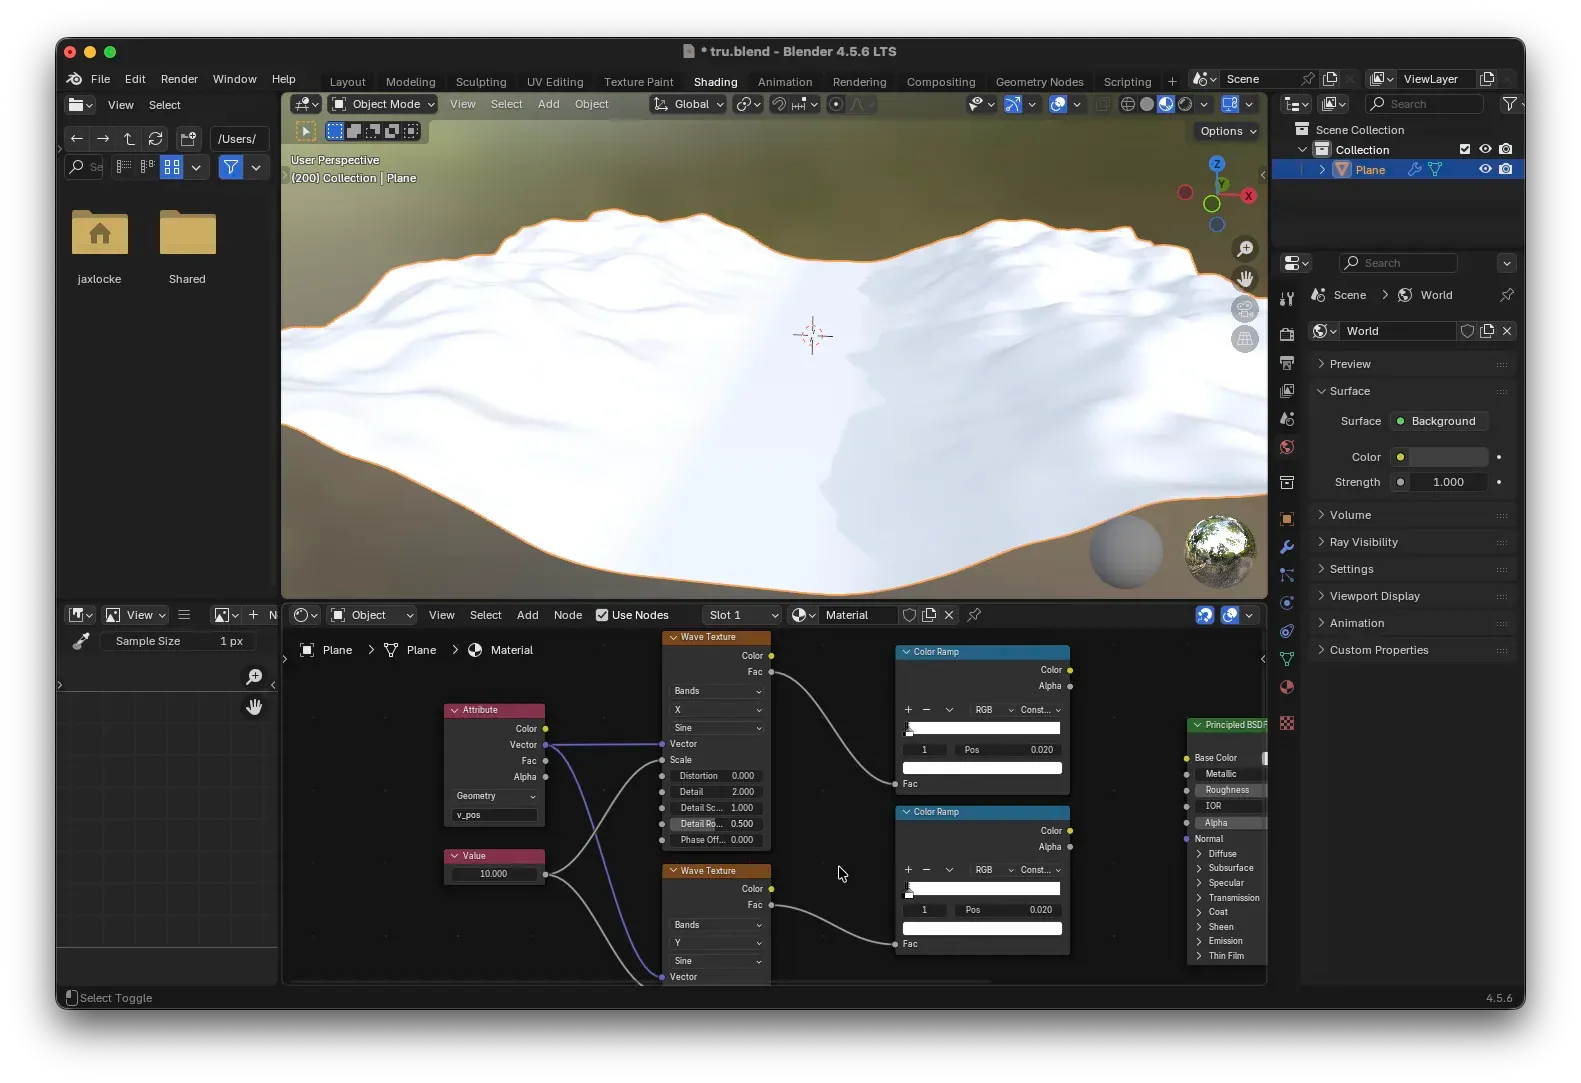Uncheck the Use Nodes checkbox
1581x1083 pixels.
602,615
